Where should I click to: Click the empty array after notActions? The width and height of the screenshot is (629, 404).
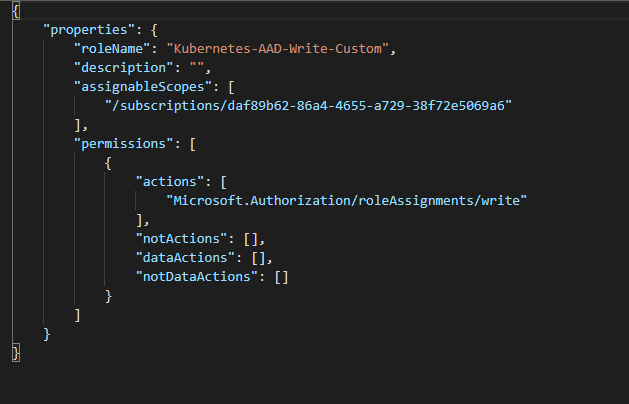coord(251,239)
